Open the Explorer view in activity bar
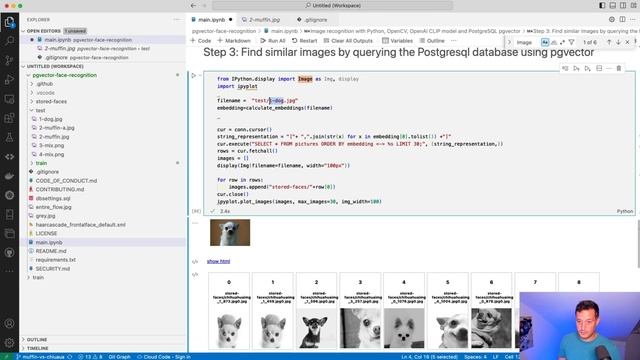This screenshot has width=640, height=360. [x=9, y=22]
